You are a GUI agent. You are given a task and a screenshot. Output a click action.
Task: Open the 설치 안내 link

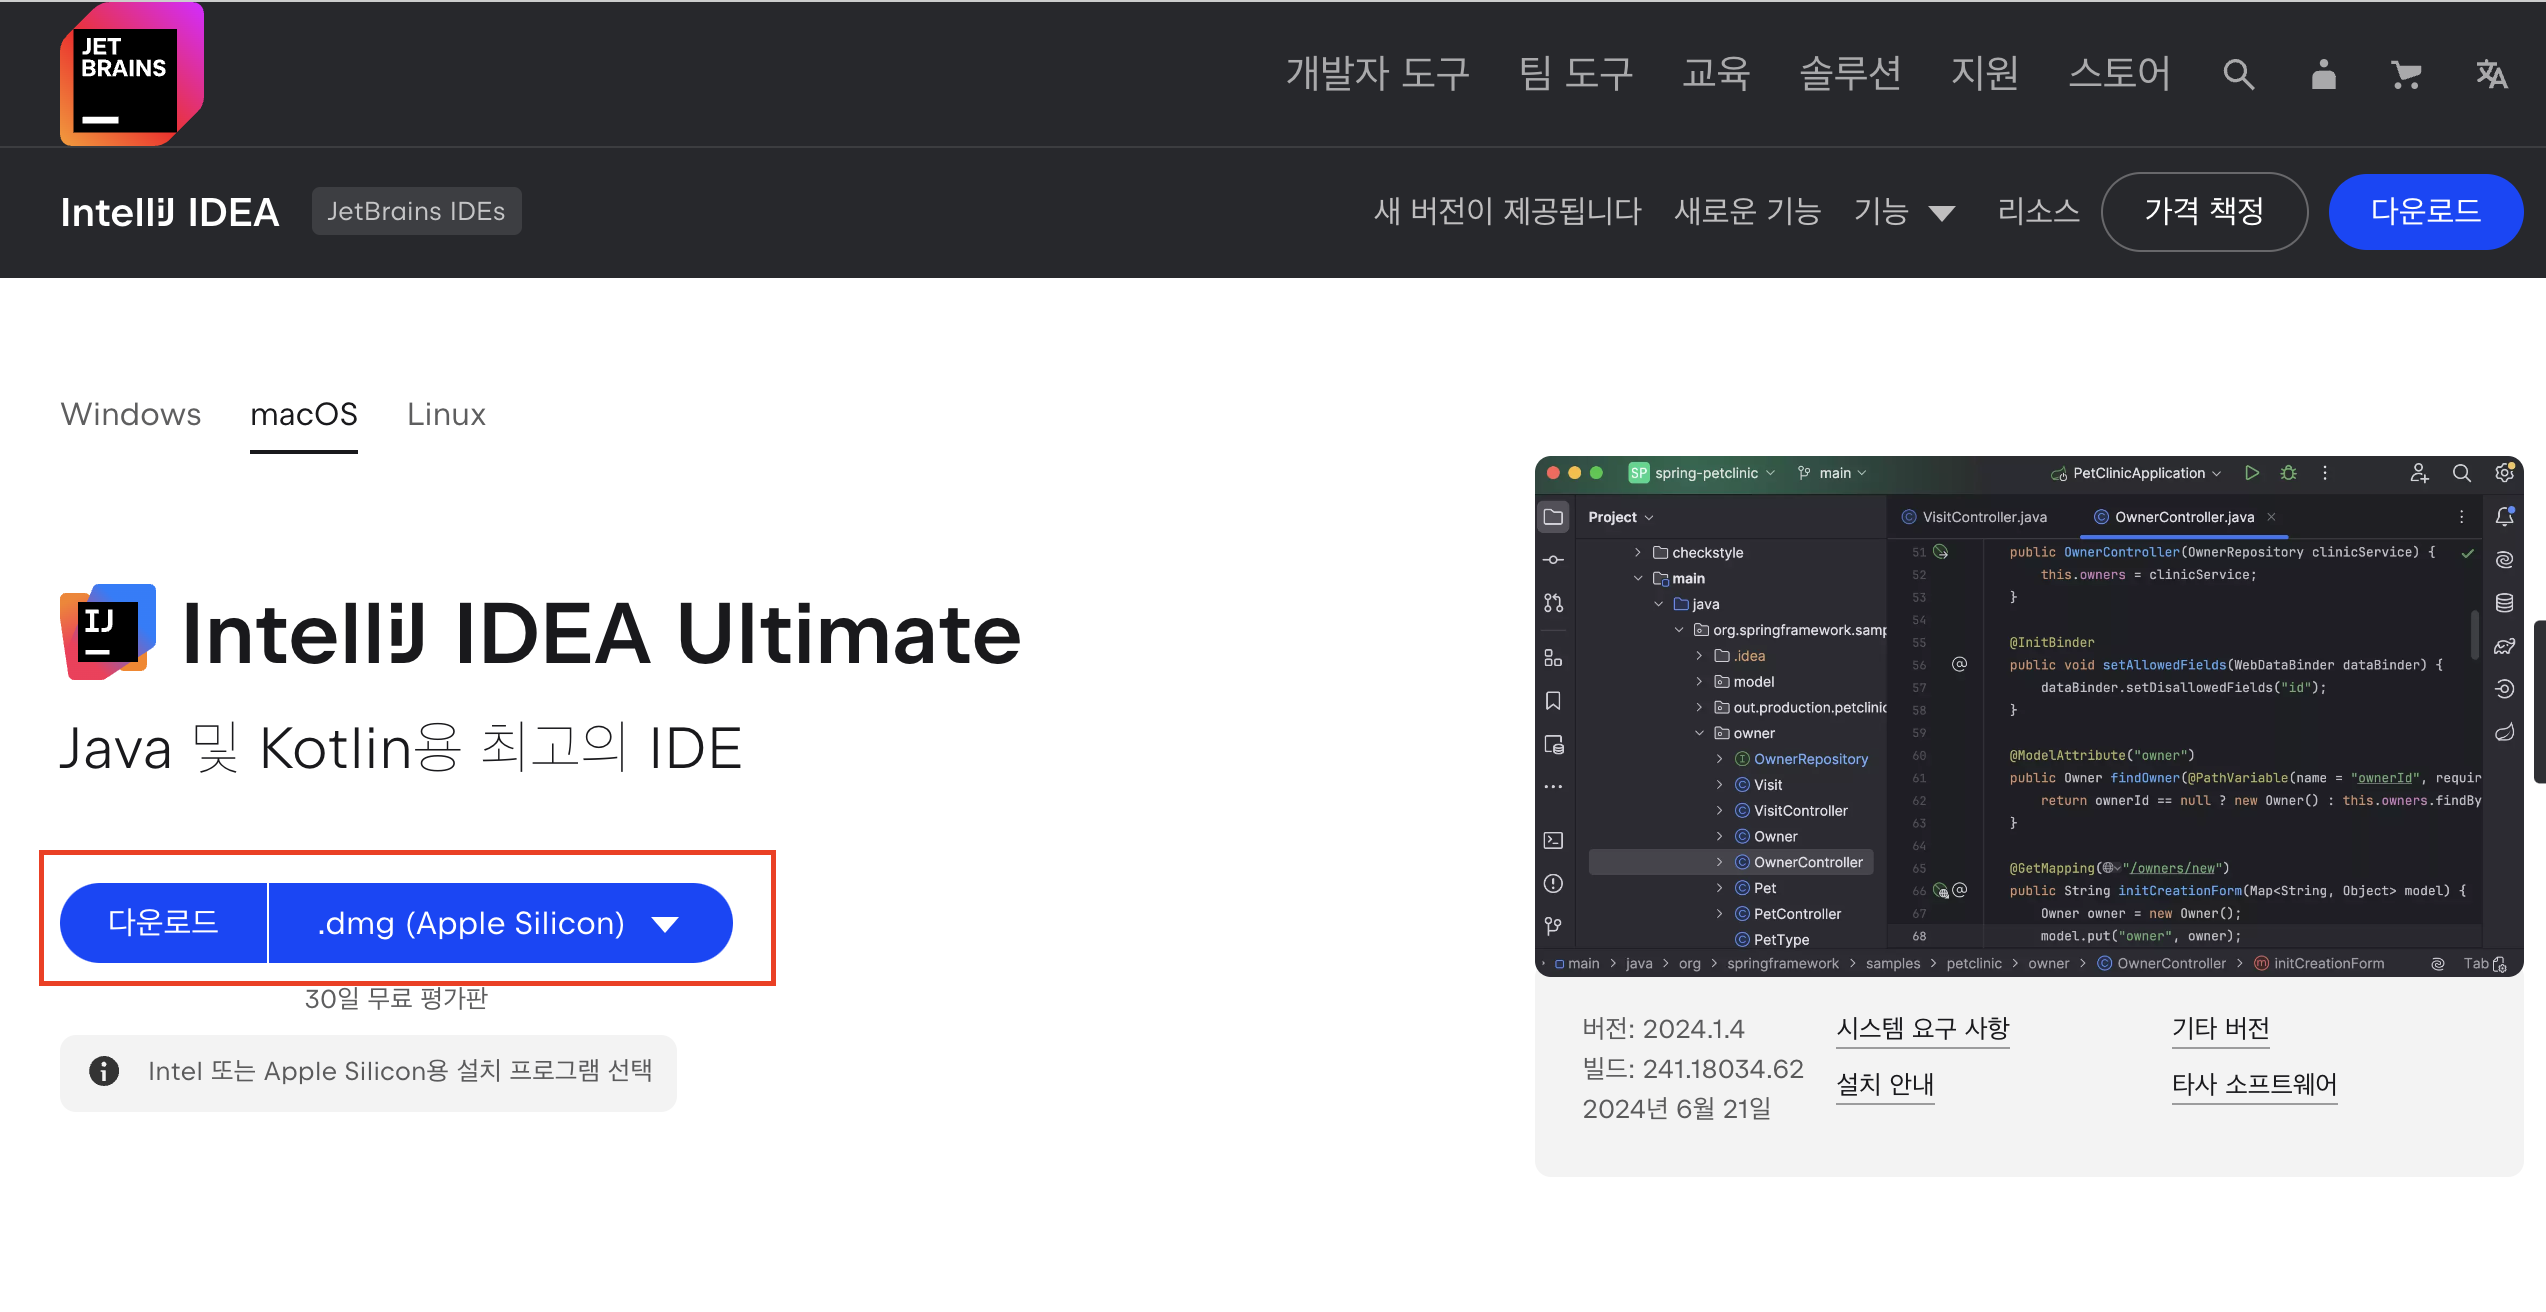(x=1885, y=1084)
